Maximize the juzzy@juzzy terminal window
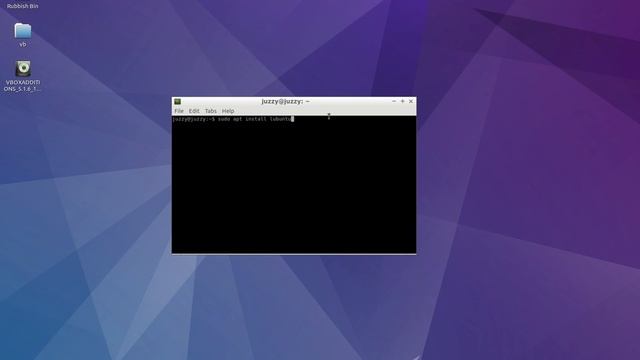The width and height of the screenshot is (640, 360). tap(402, 101)
